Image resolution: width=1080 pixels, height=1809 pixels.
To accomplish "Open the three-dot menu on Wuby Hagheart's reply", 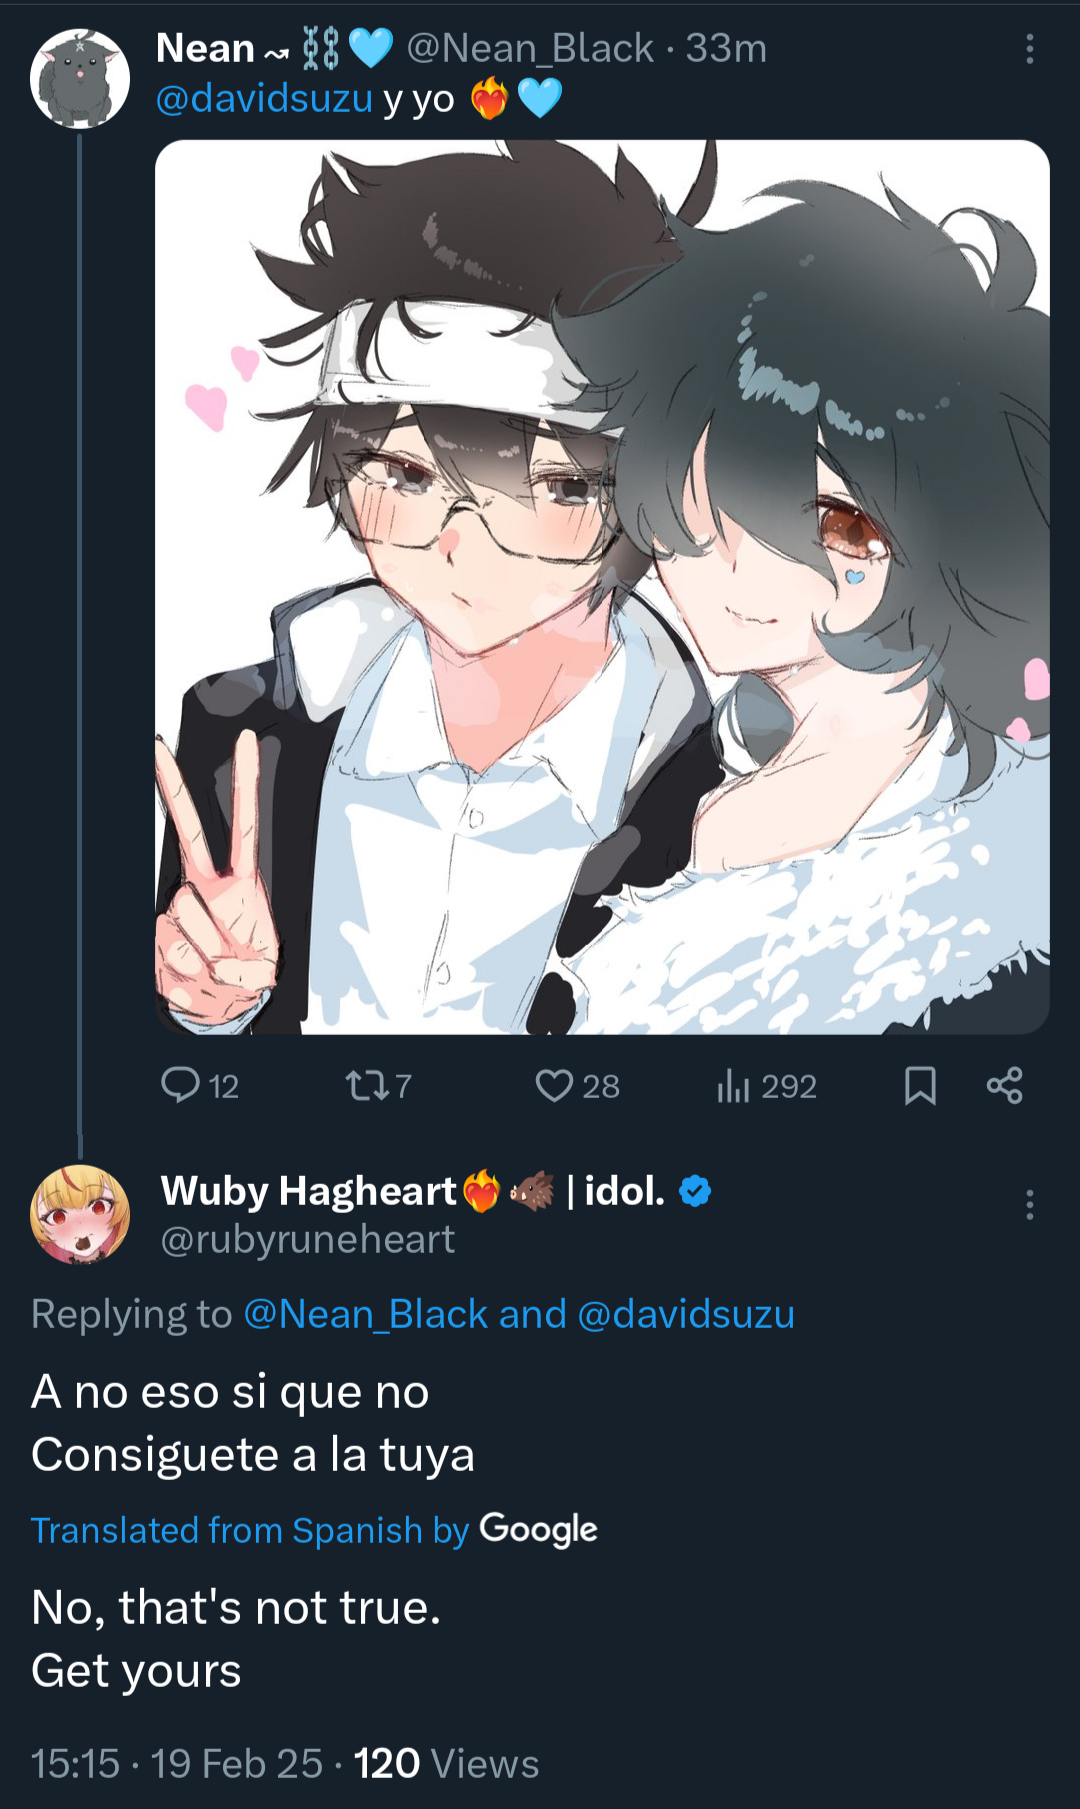I will click(1029, 1204).
